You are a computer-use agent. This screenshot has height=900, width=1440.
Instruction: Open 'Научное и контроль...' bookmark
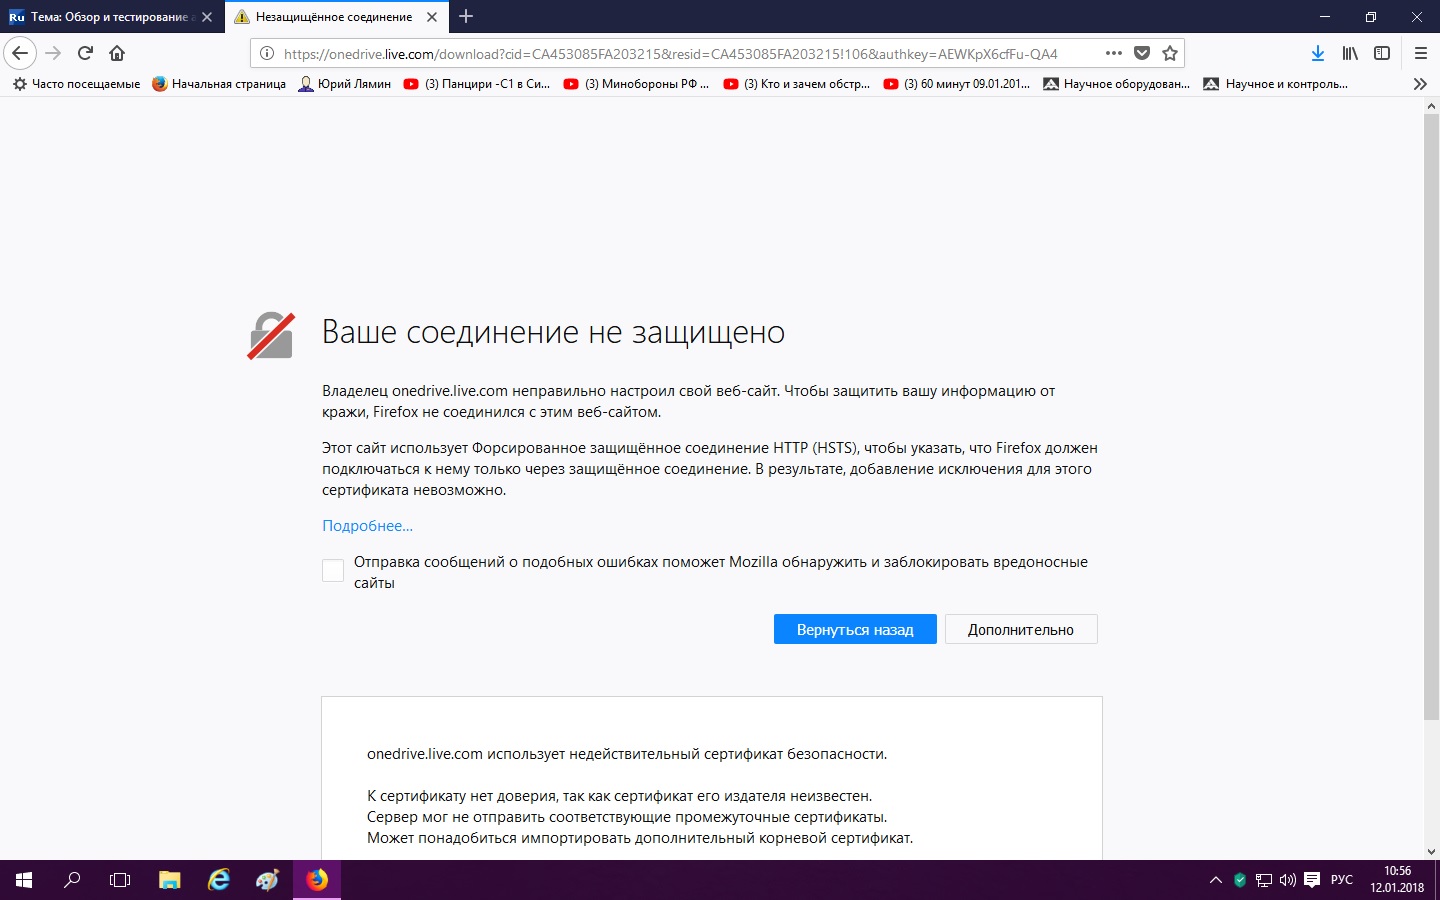click(1276, 84)
